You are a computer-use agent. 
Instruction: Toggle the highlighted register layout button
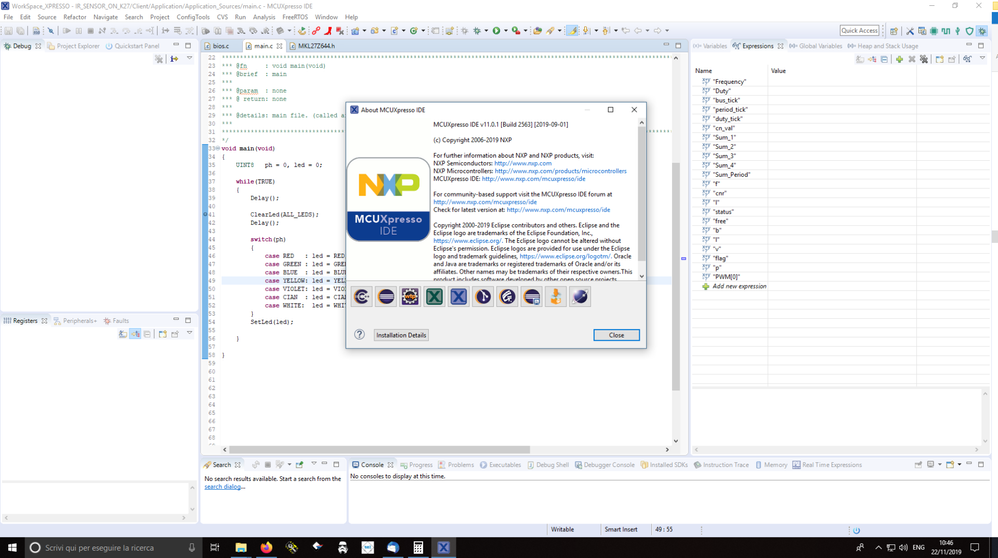pyautogui.click(x=135, y=334)
